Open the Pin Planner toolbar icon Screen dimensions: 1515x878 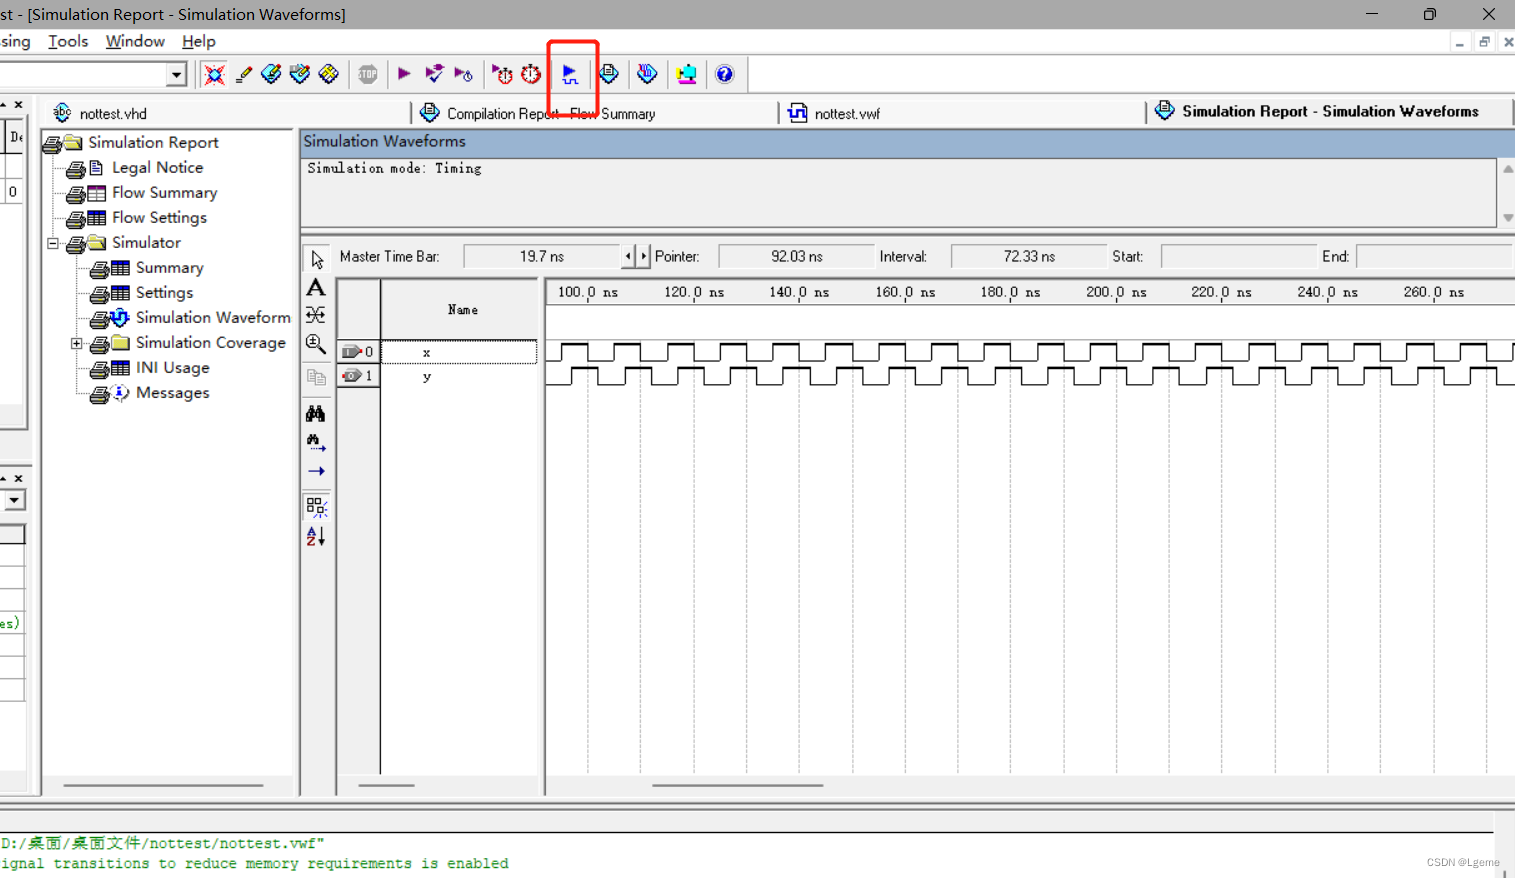(x=300, y=74)
